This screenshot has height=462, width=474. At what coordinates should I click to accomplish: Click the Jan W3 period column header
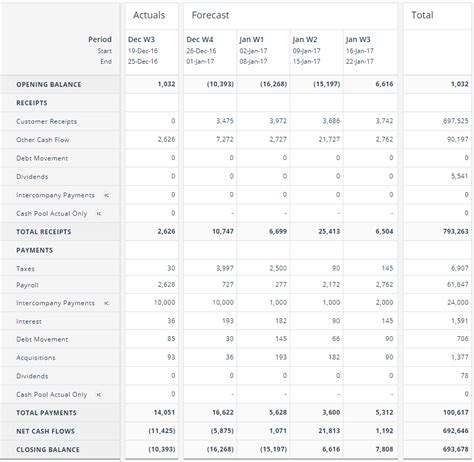(358, 39)
